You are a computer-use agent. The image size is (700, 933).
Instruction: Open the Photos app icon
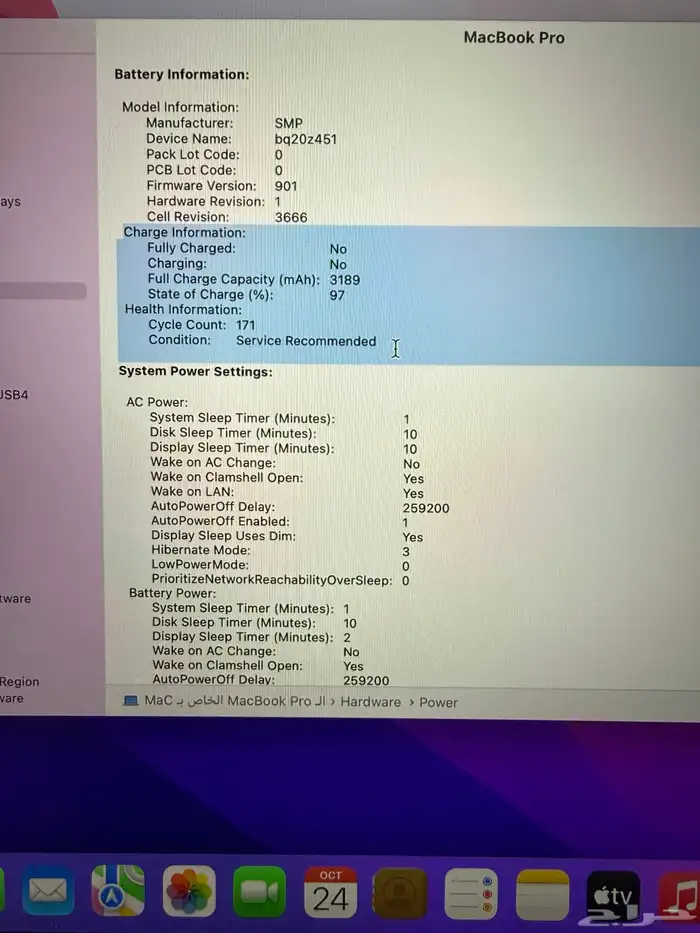click(x=189, y=891)
